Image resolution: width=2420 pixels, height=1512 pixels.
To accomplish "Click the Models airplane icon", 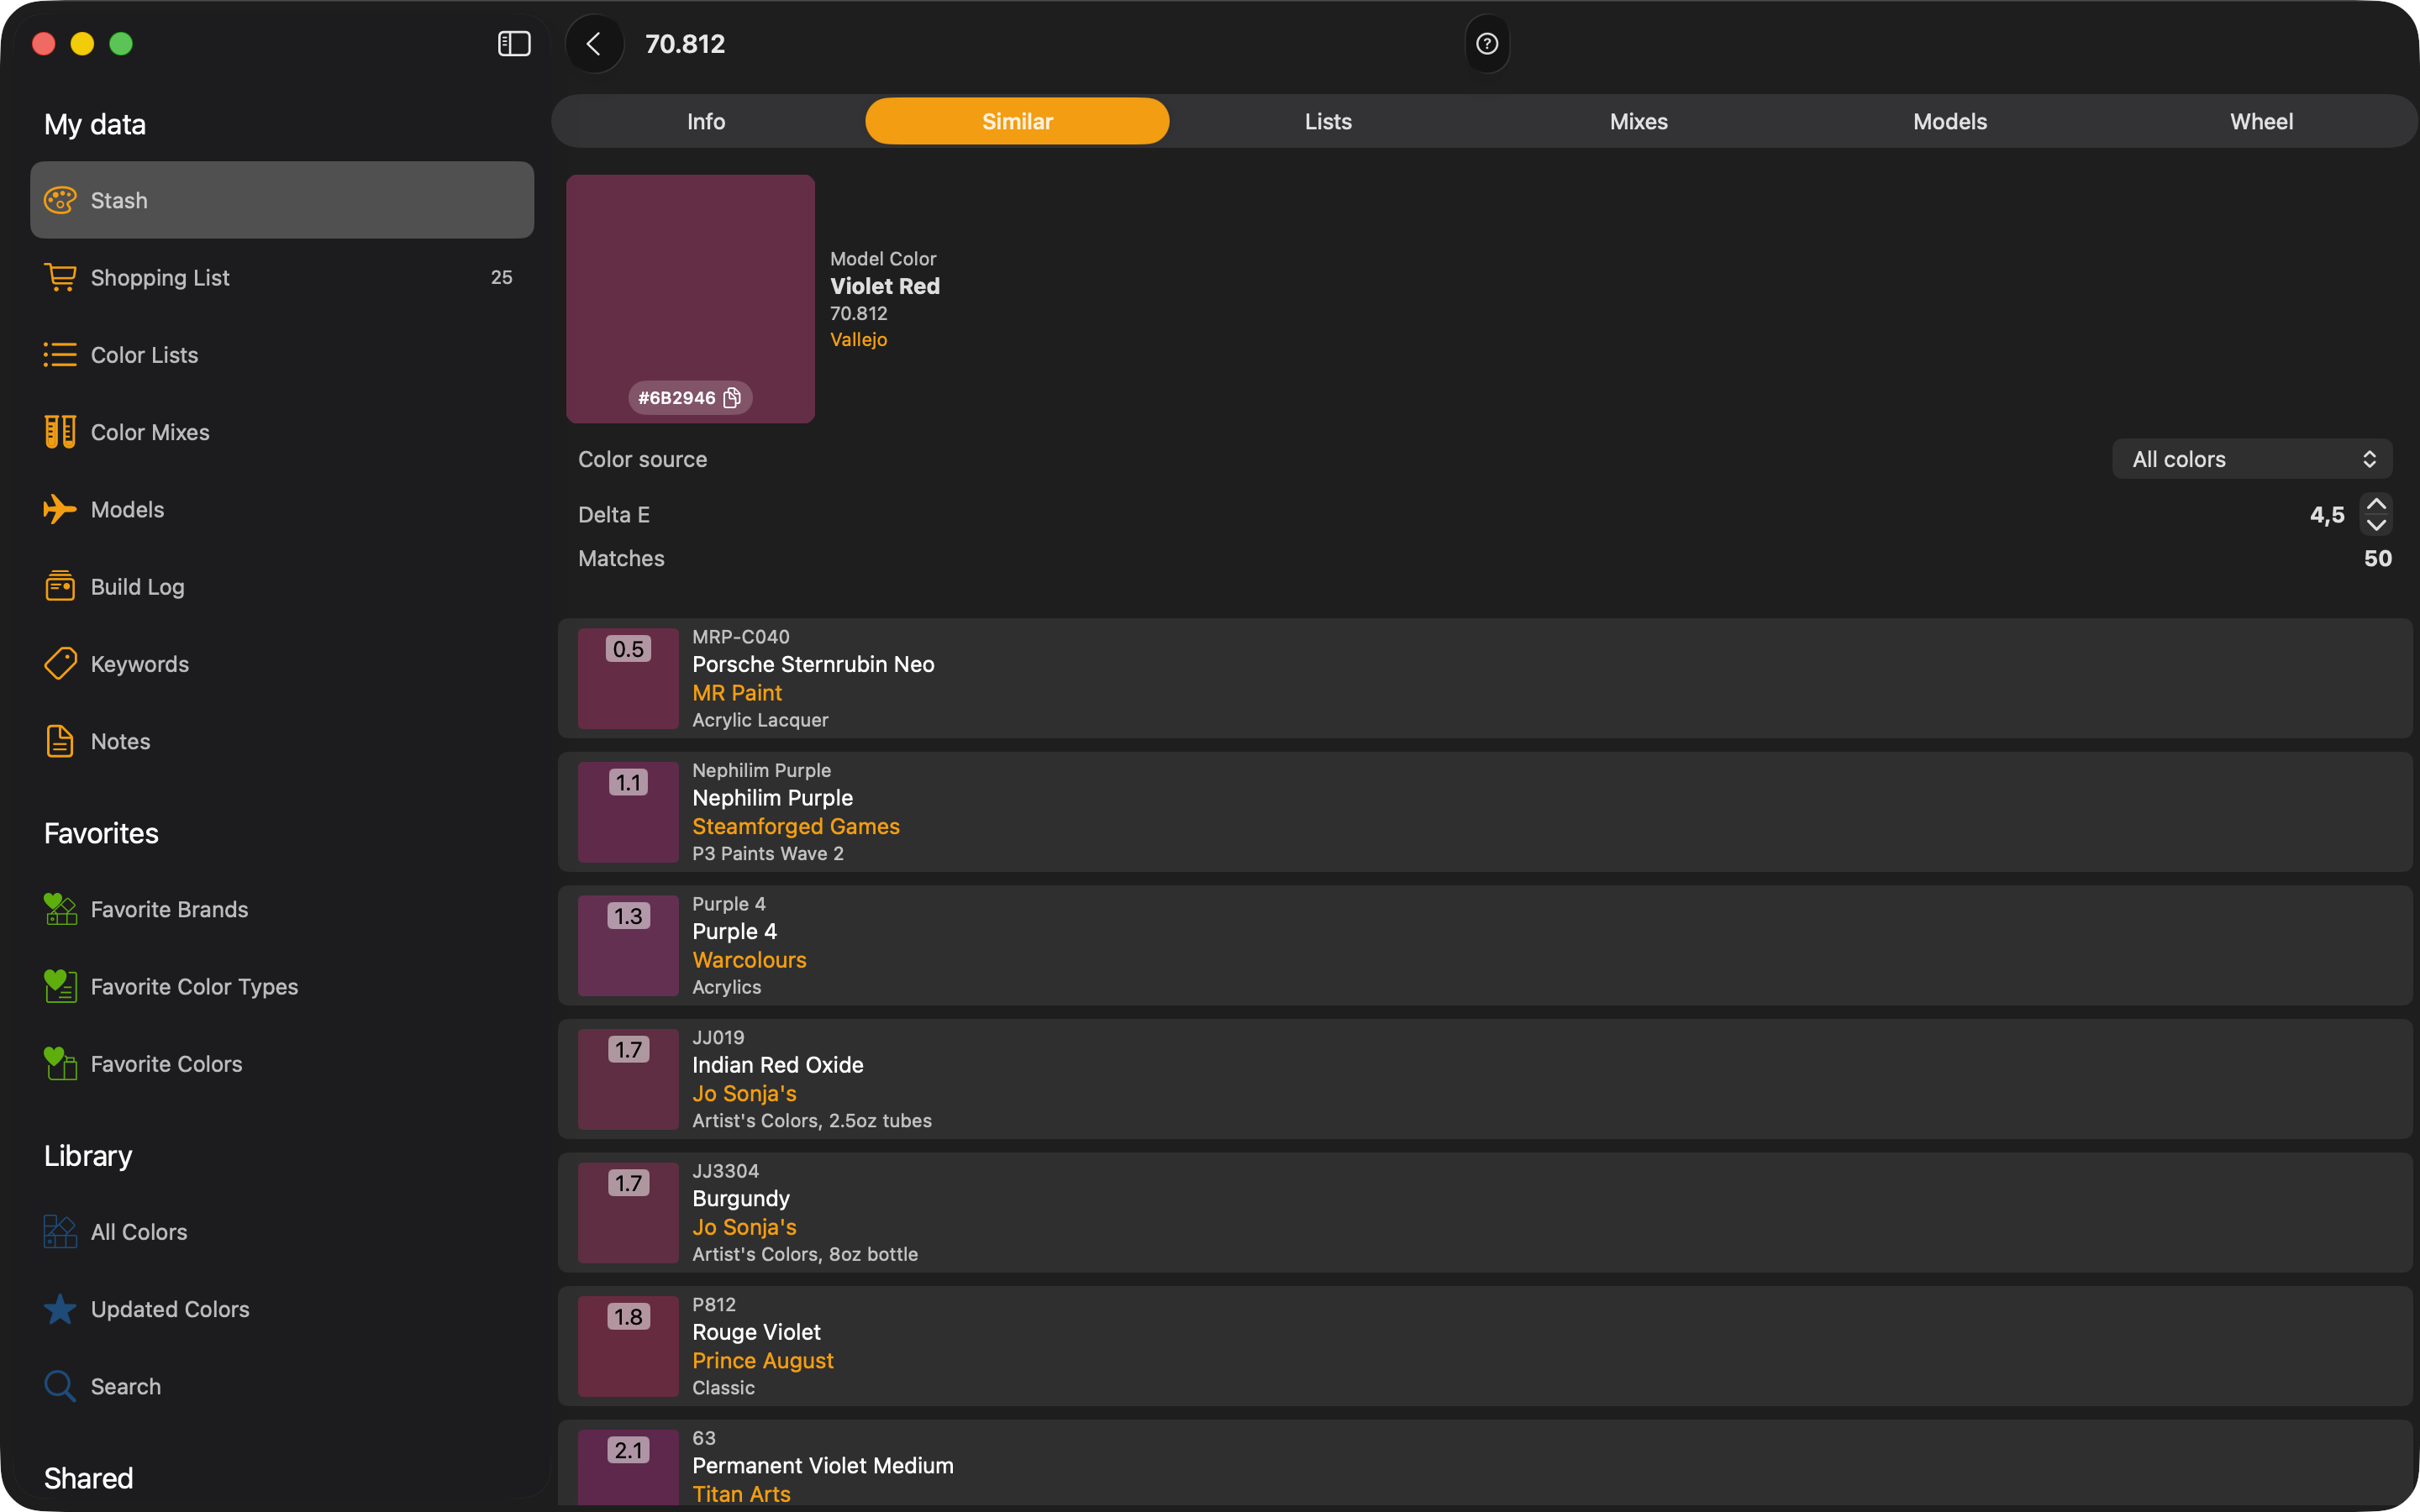I will tap(60, 509).
